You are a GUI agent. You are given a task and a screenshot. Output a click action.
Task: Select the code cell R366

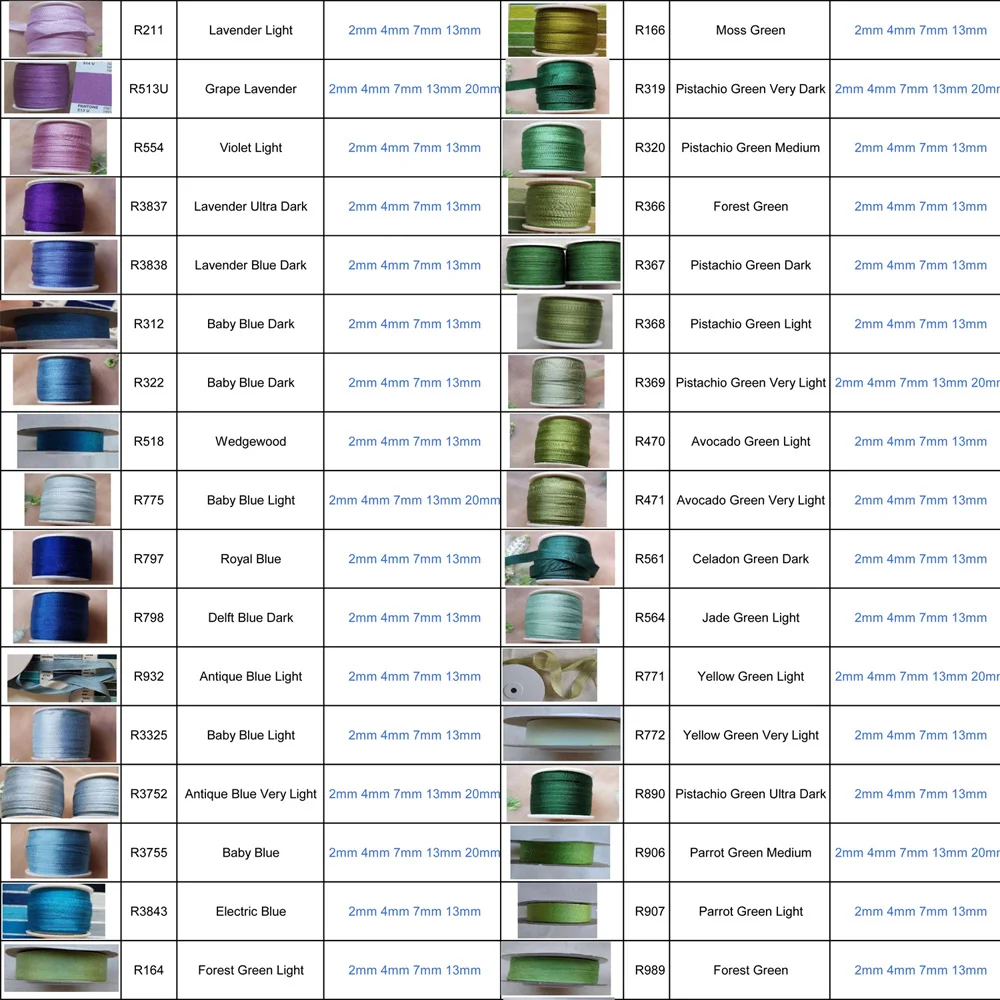(x=649, y=206)
